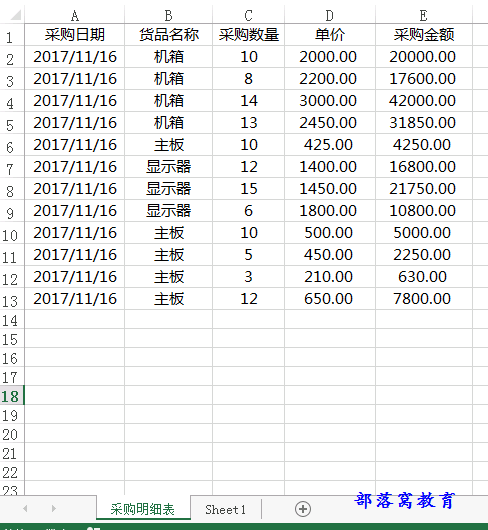Select column A header
This screenshot has width=488, height=530.
coord(75,15)
